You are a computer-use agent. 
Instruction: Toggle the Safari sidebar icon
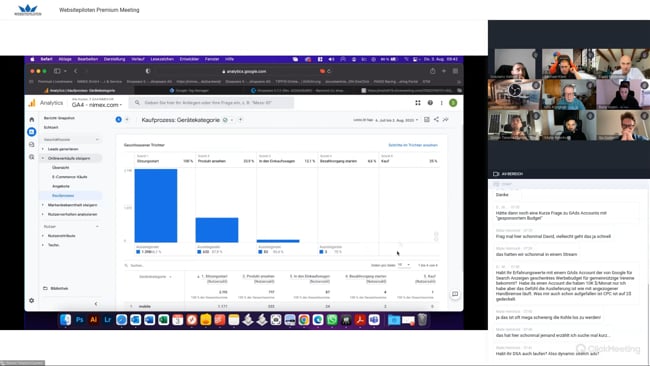[x=58, y=71]
